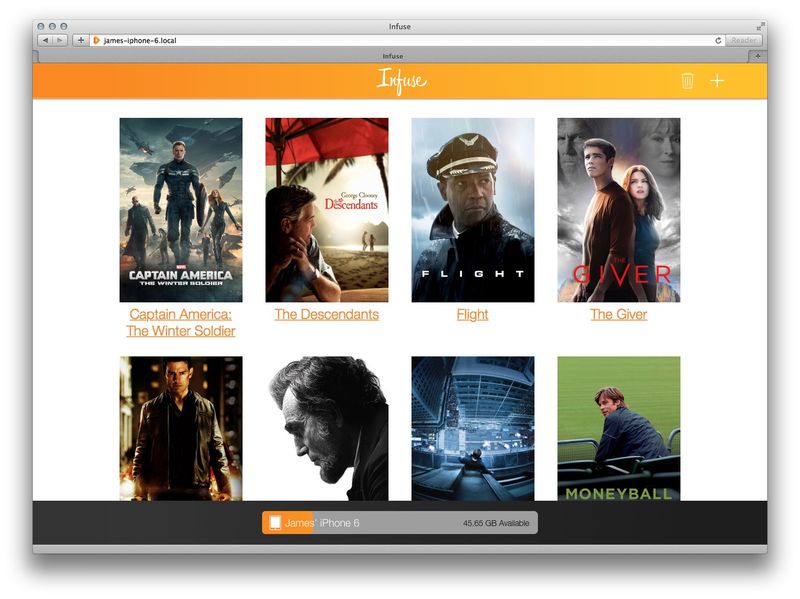The height and width of the screenshot is (599, 800).
Task: Click the James' iPhone 6 storage bar
Action: [400, 522]
